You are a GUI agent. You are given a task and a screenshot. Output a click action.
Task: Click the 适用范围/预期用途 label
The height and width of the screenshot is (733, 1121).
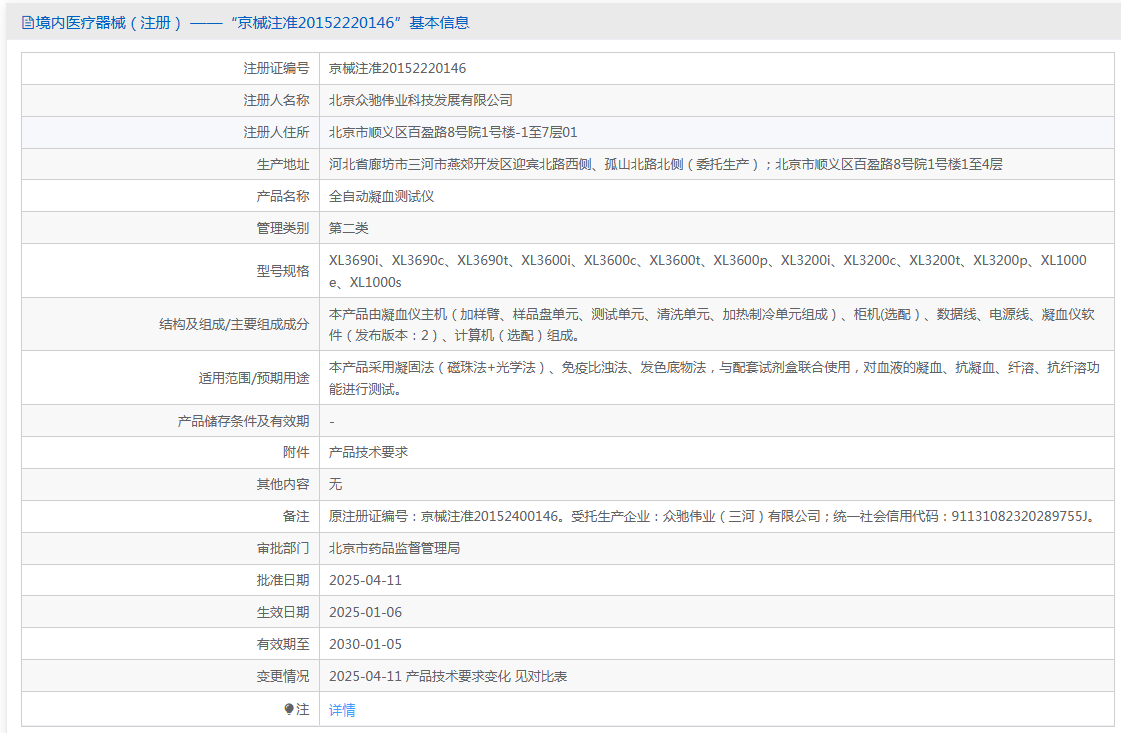pyautogui.click(x=254, y=378)
